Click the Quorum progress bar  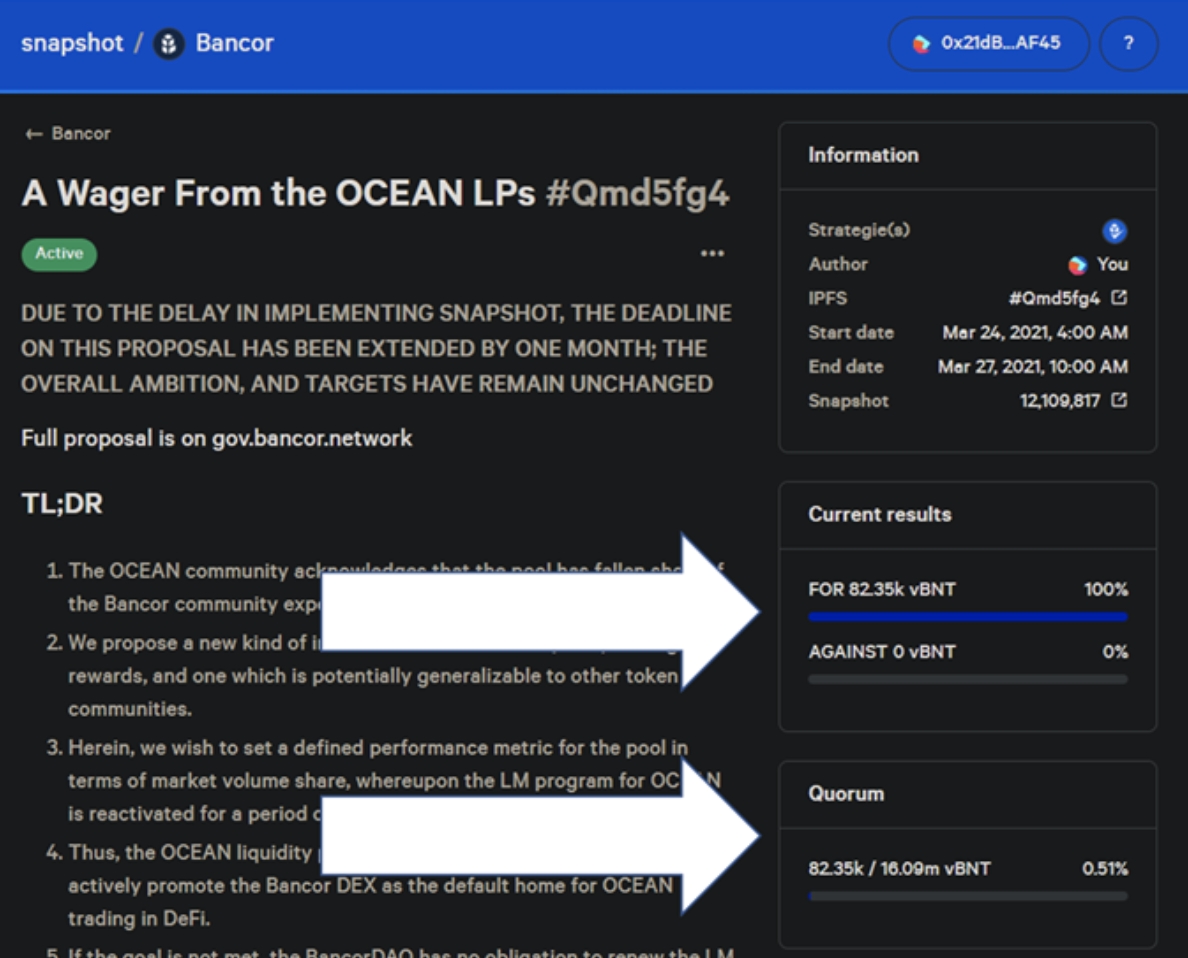click(967, 896)
